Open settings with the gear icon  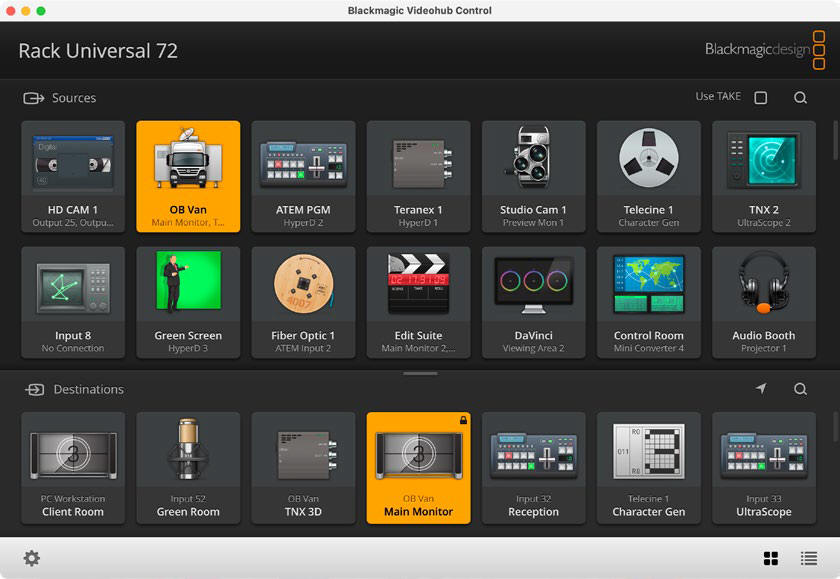pyautogui.click(x=32, y=558)
